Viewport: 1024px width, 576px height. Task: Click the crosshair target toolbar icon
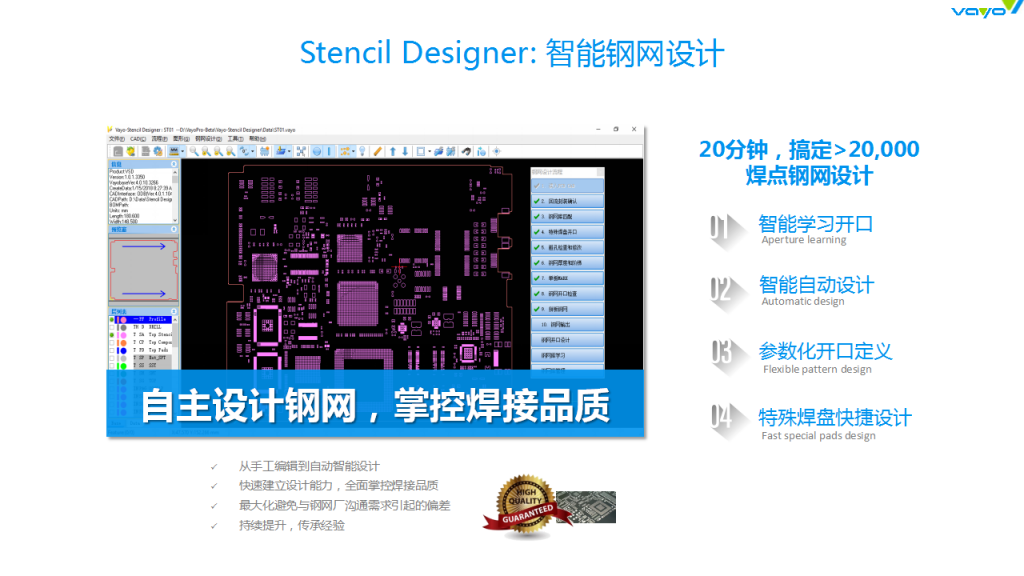click(x=497, y=152)
